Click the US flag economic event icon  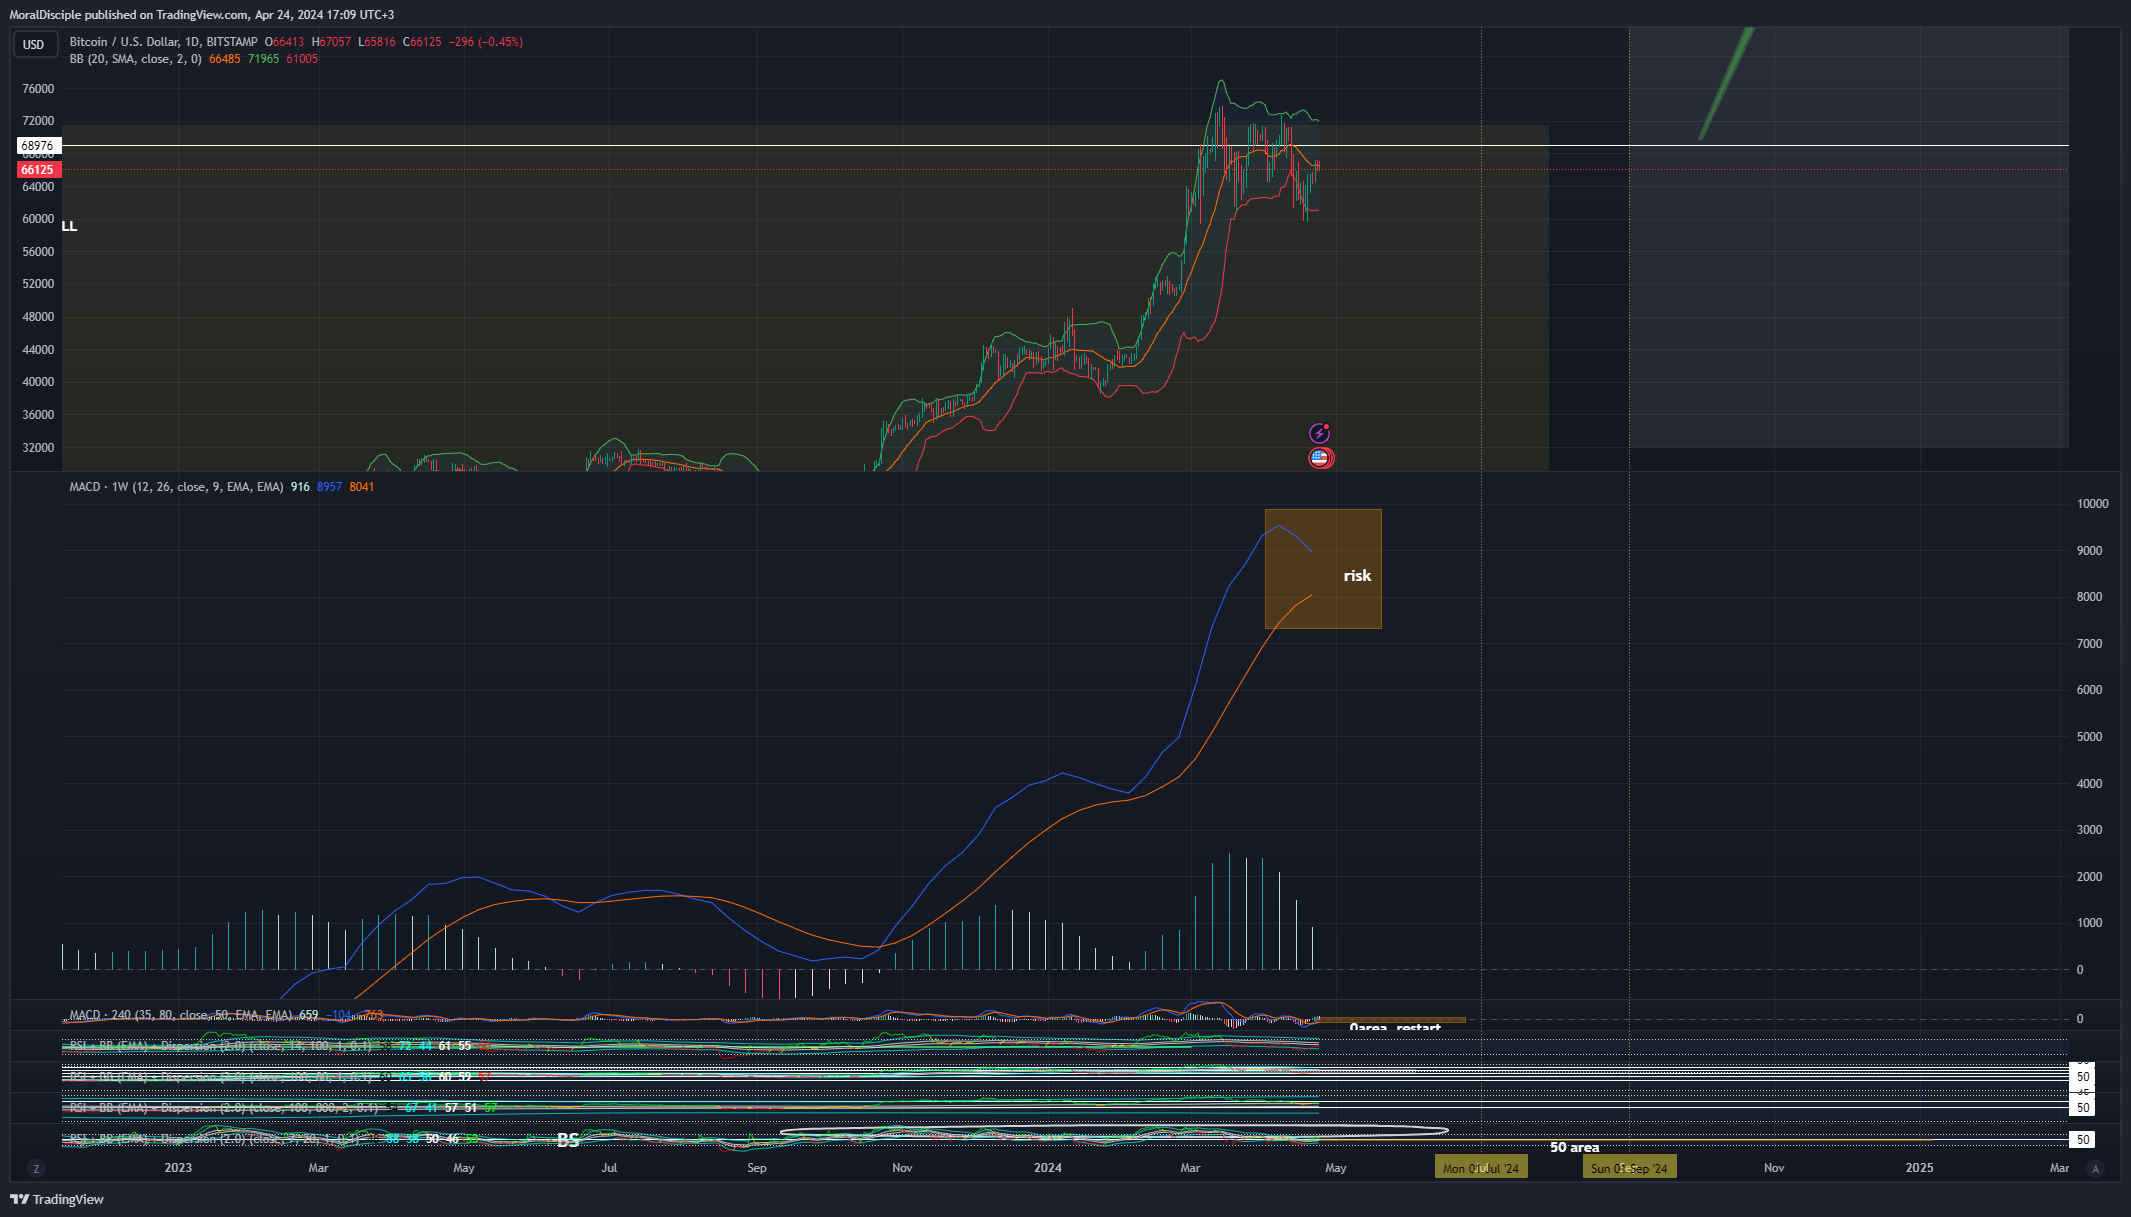coord(1320,458)
